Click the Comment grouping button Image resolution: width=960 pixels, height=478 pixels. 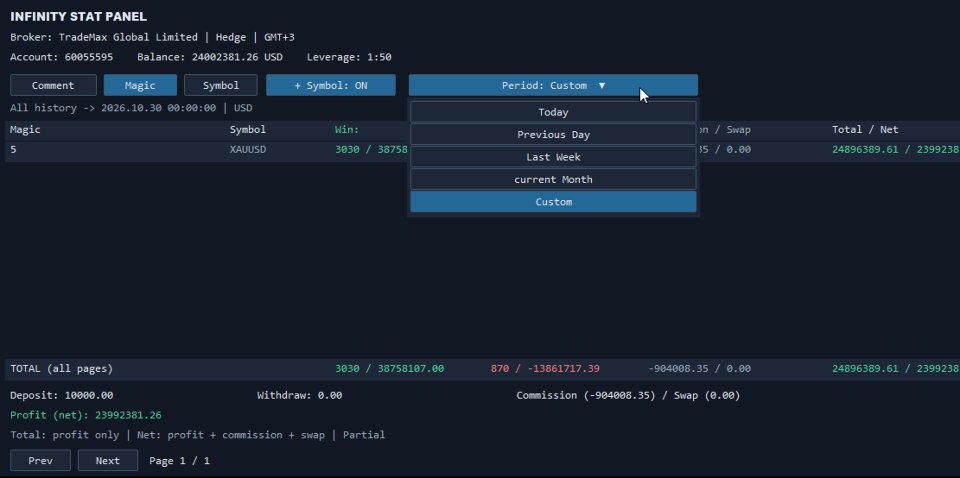pyautogui.click(x=53, y=85)
